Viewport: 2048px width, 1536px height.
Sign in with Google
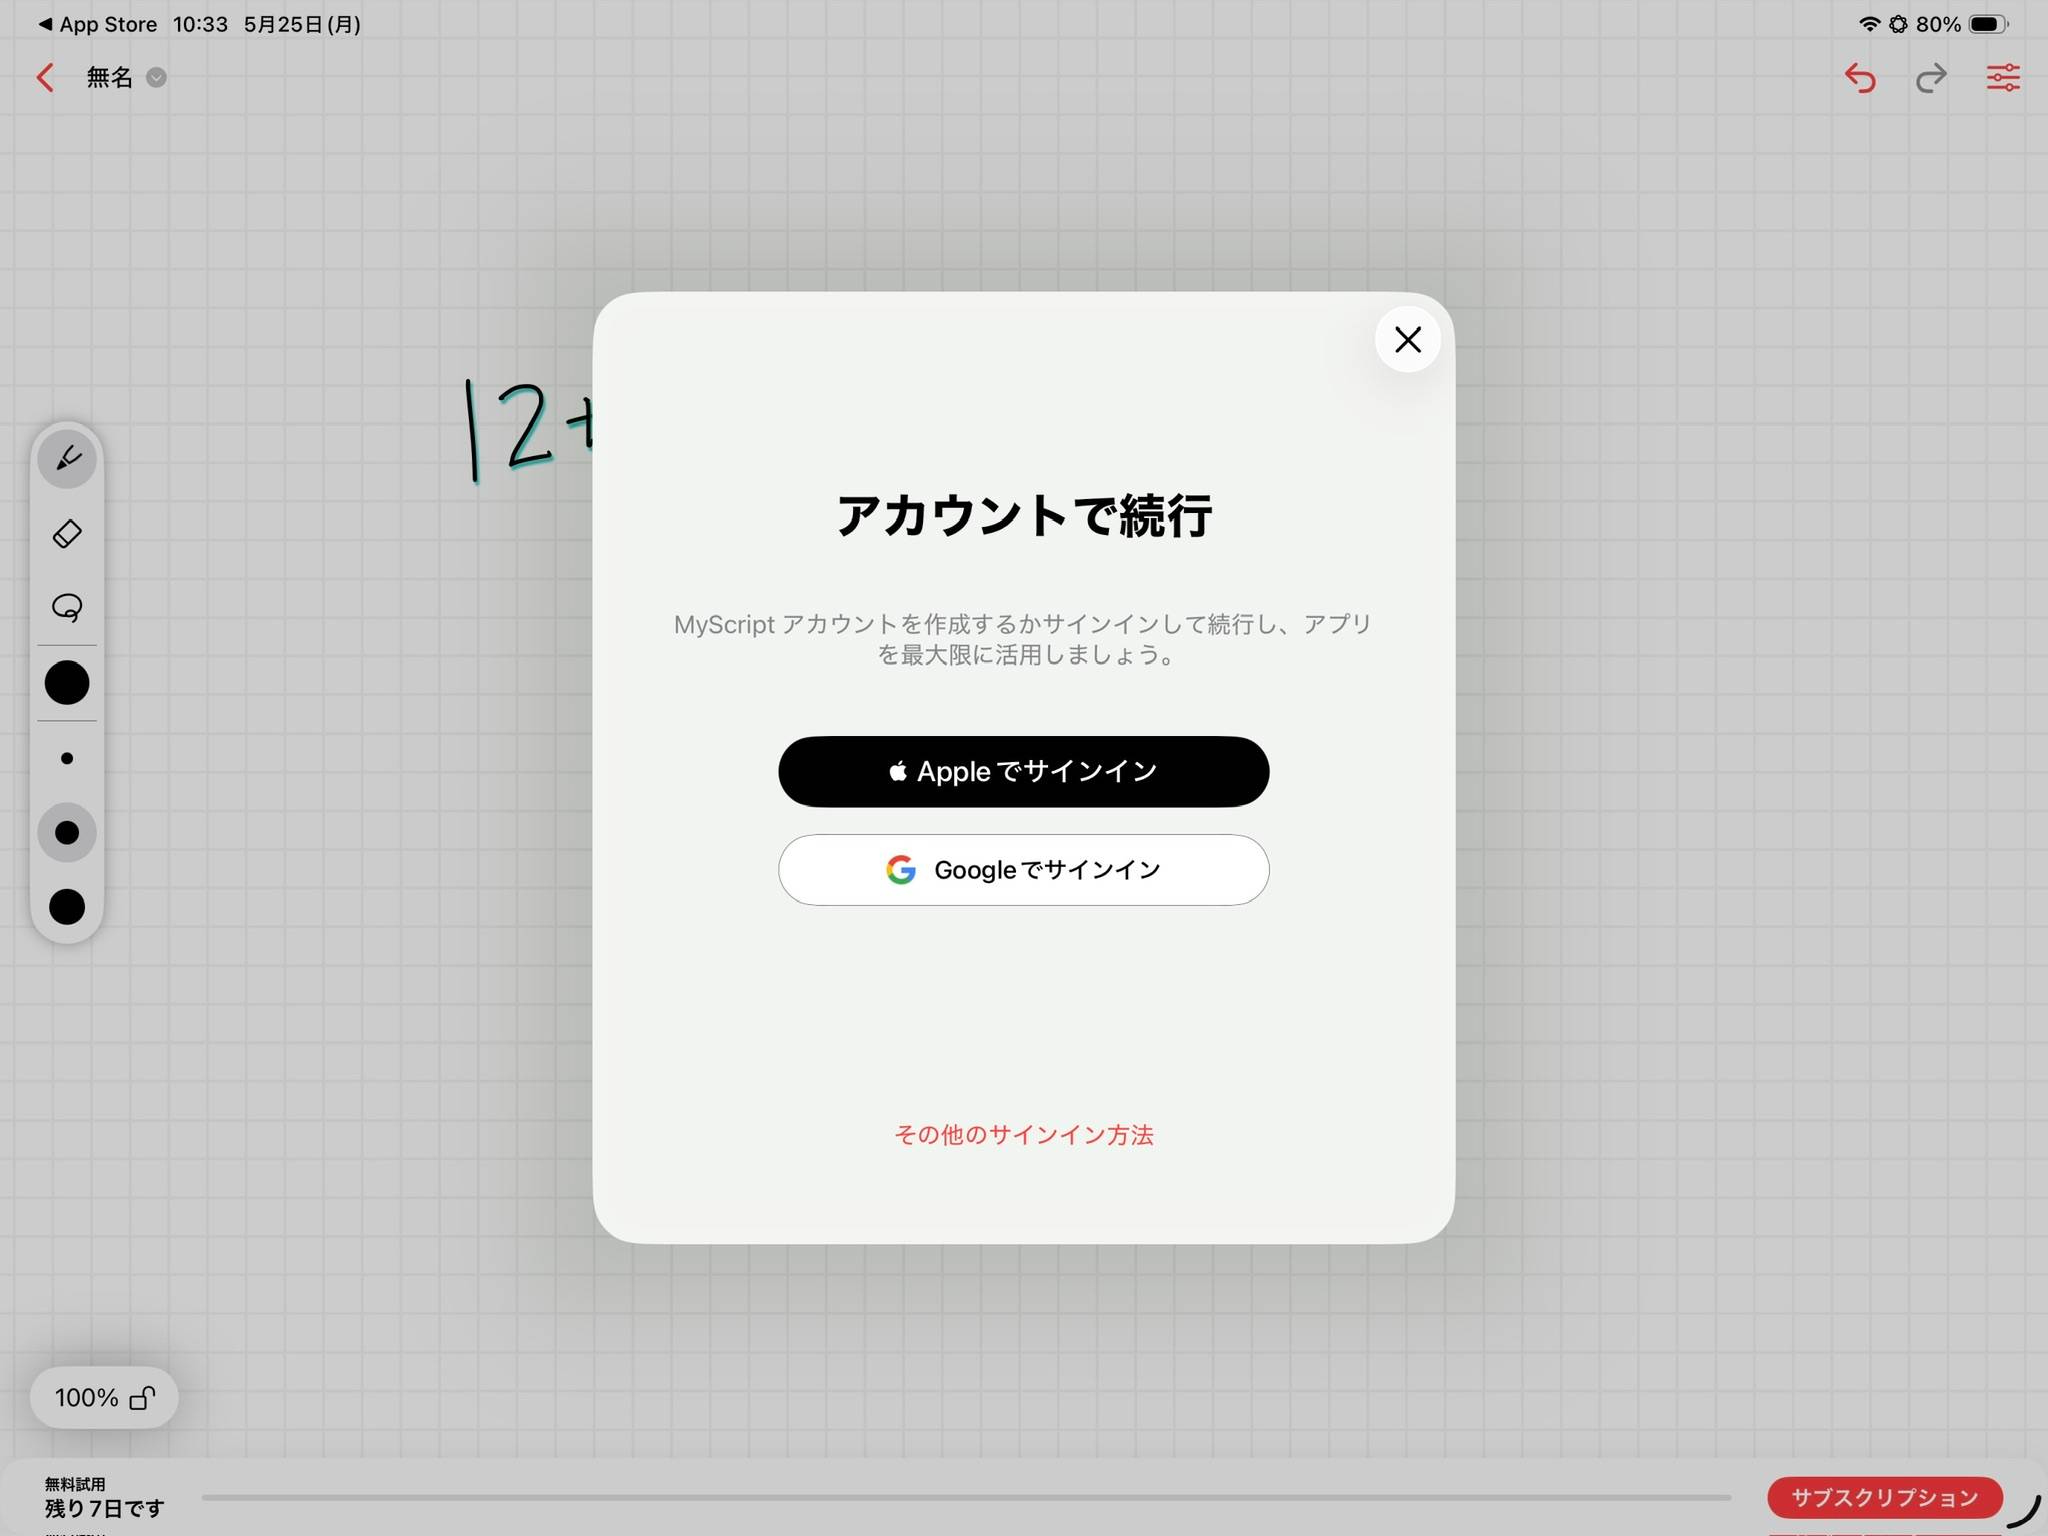[1023, 870]
